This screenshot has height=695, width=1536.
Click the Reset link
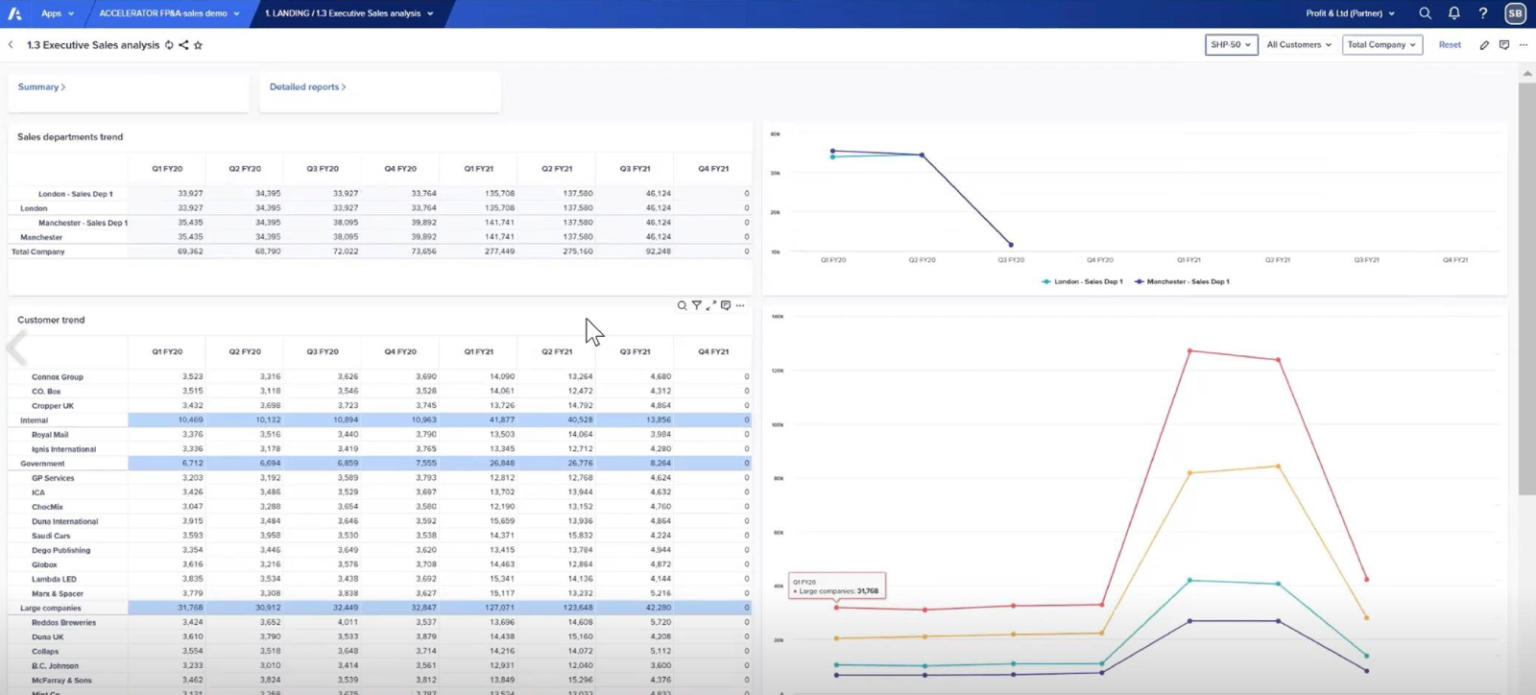(1449, 45)
